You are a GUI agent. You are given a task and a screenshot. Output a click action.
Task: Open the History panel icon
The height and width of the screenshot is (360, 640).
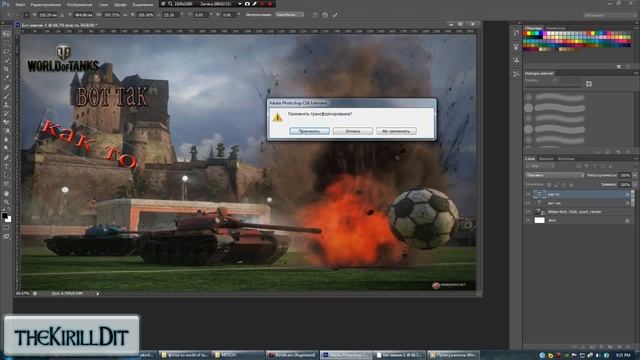(516, 33)
